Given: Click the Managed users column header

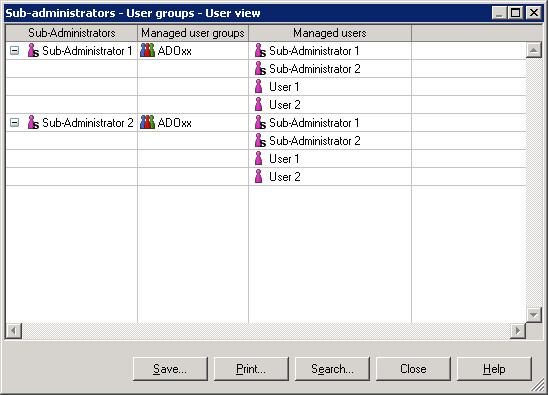Looking at the screenshot, I should pos(330,33).
